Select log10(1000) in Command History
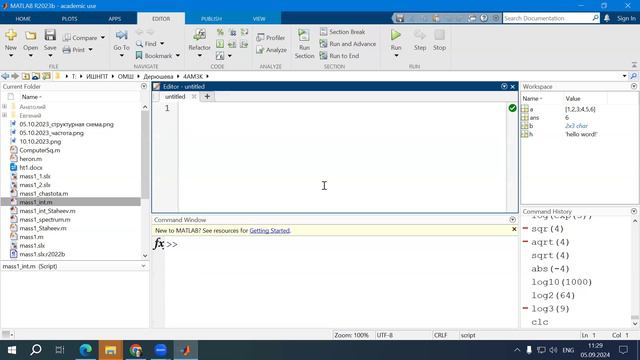Image resolution: width=640 pixels, height=360 pixels. pyautogui.click(x=562, y=282)
